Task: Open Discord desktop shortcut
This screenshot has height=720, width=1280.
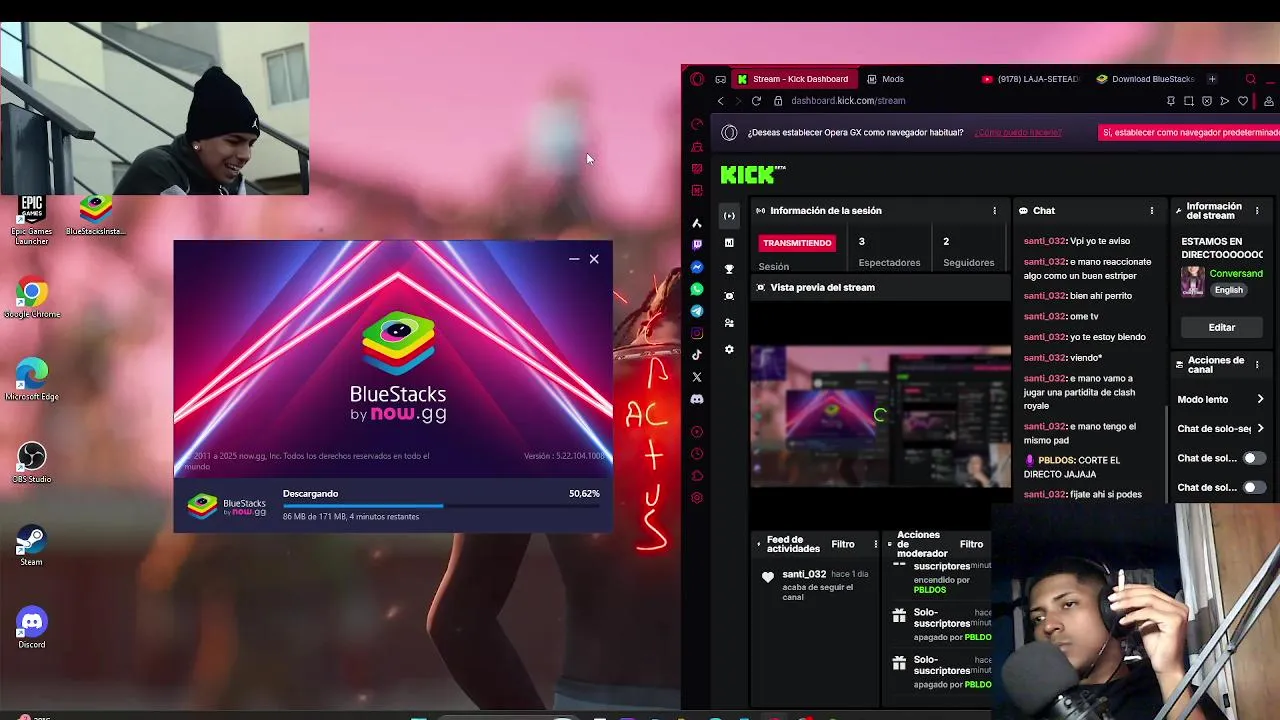Action: pos(32,628)
